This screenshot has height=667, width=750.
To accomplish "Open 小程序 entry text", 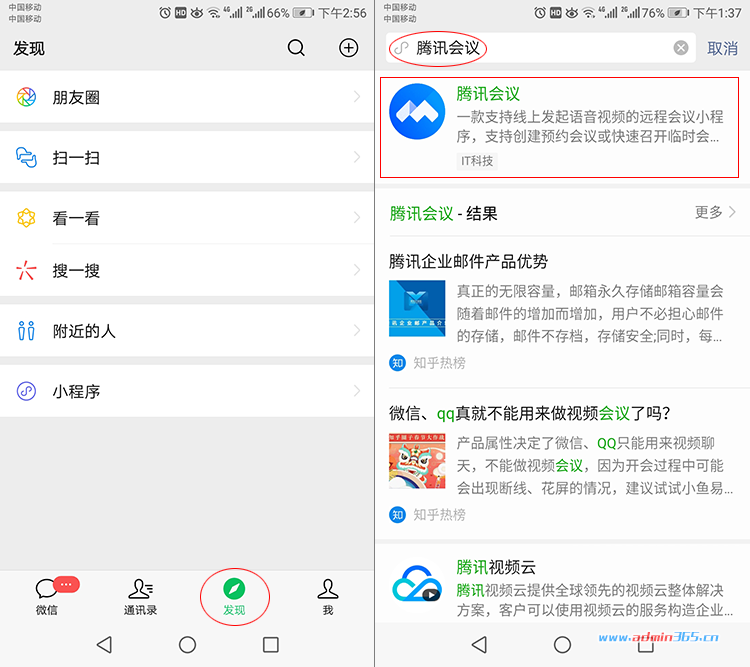I will point(76,391).
